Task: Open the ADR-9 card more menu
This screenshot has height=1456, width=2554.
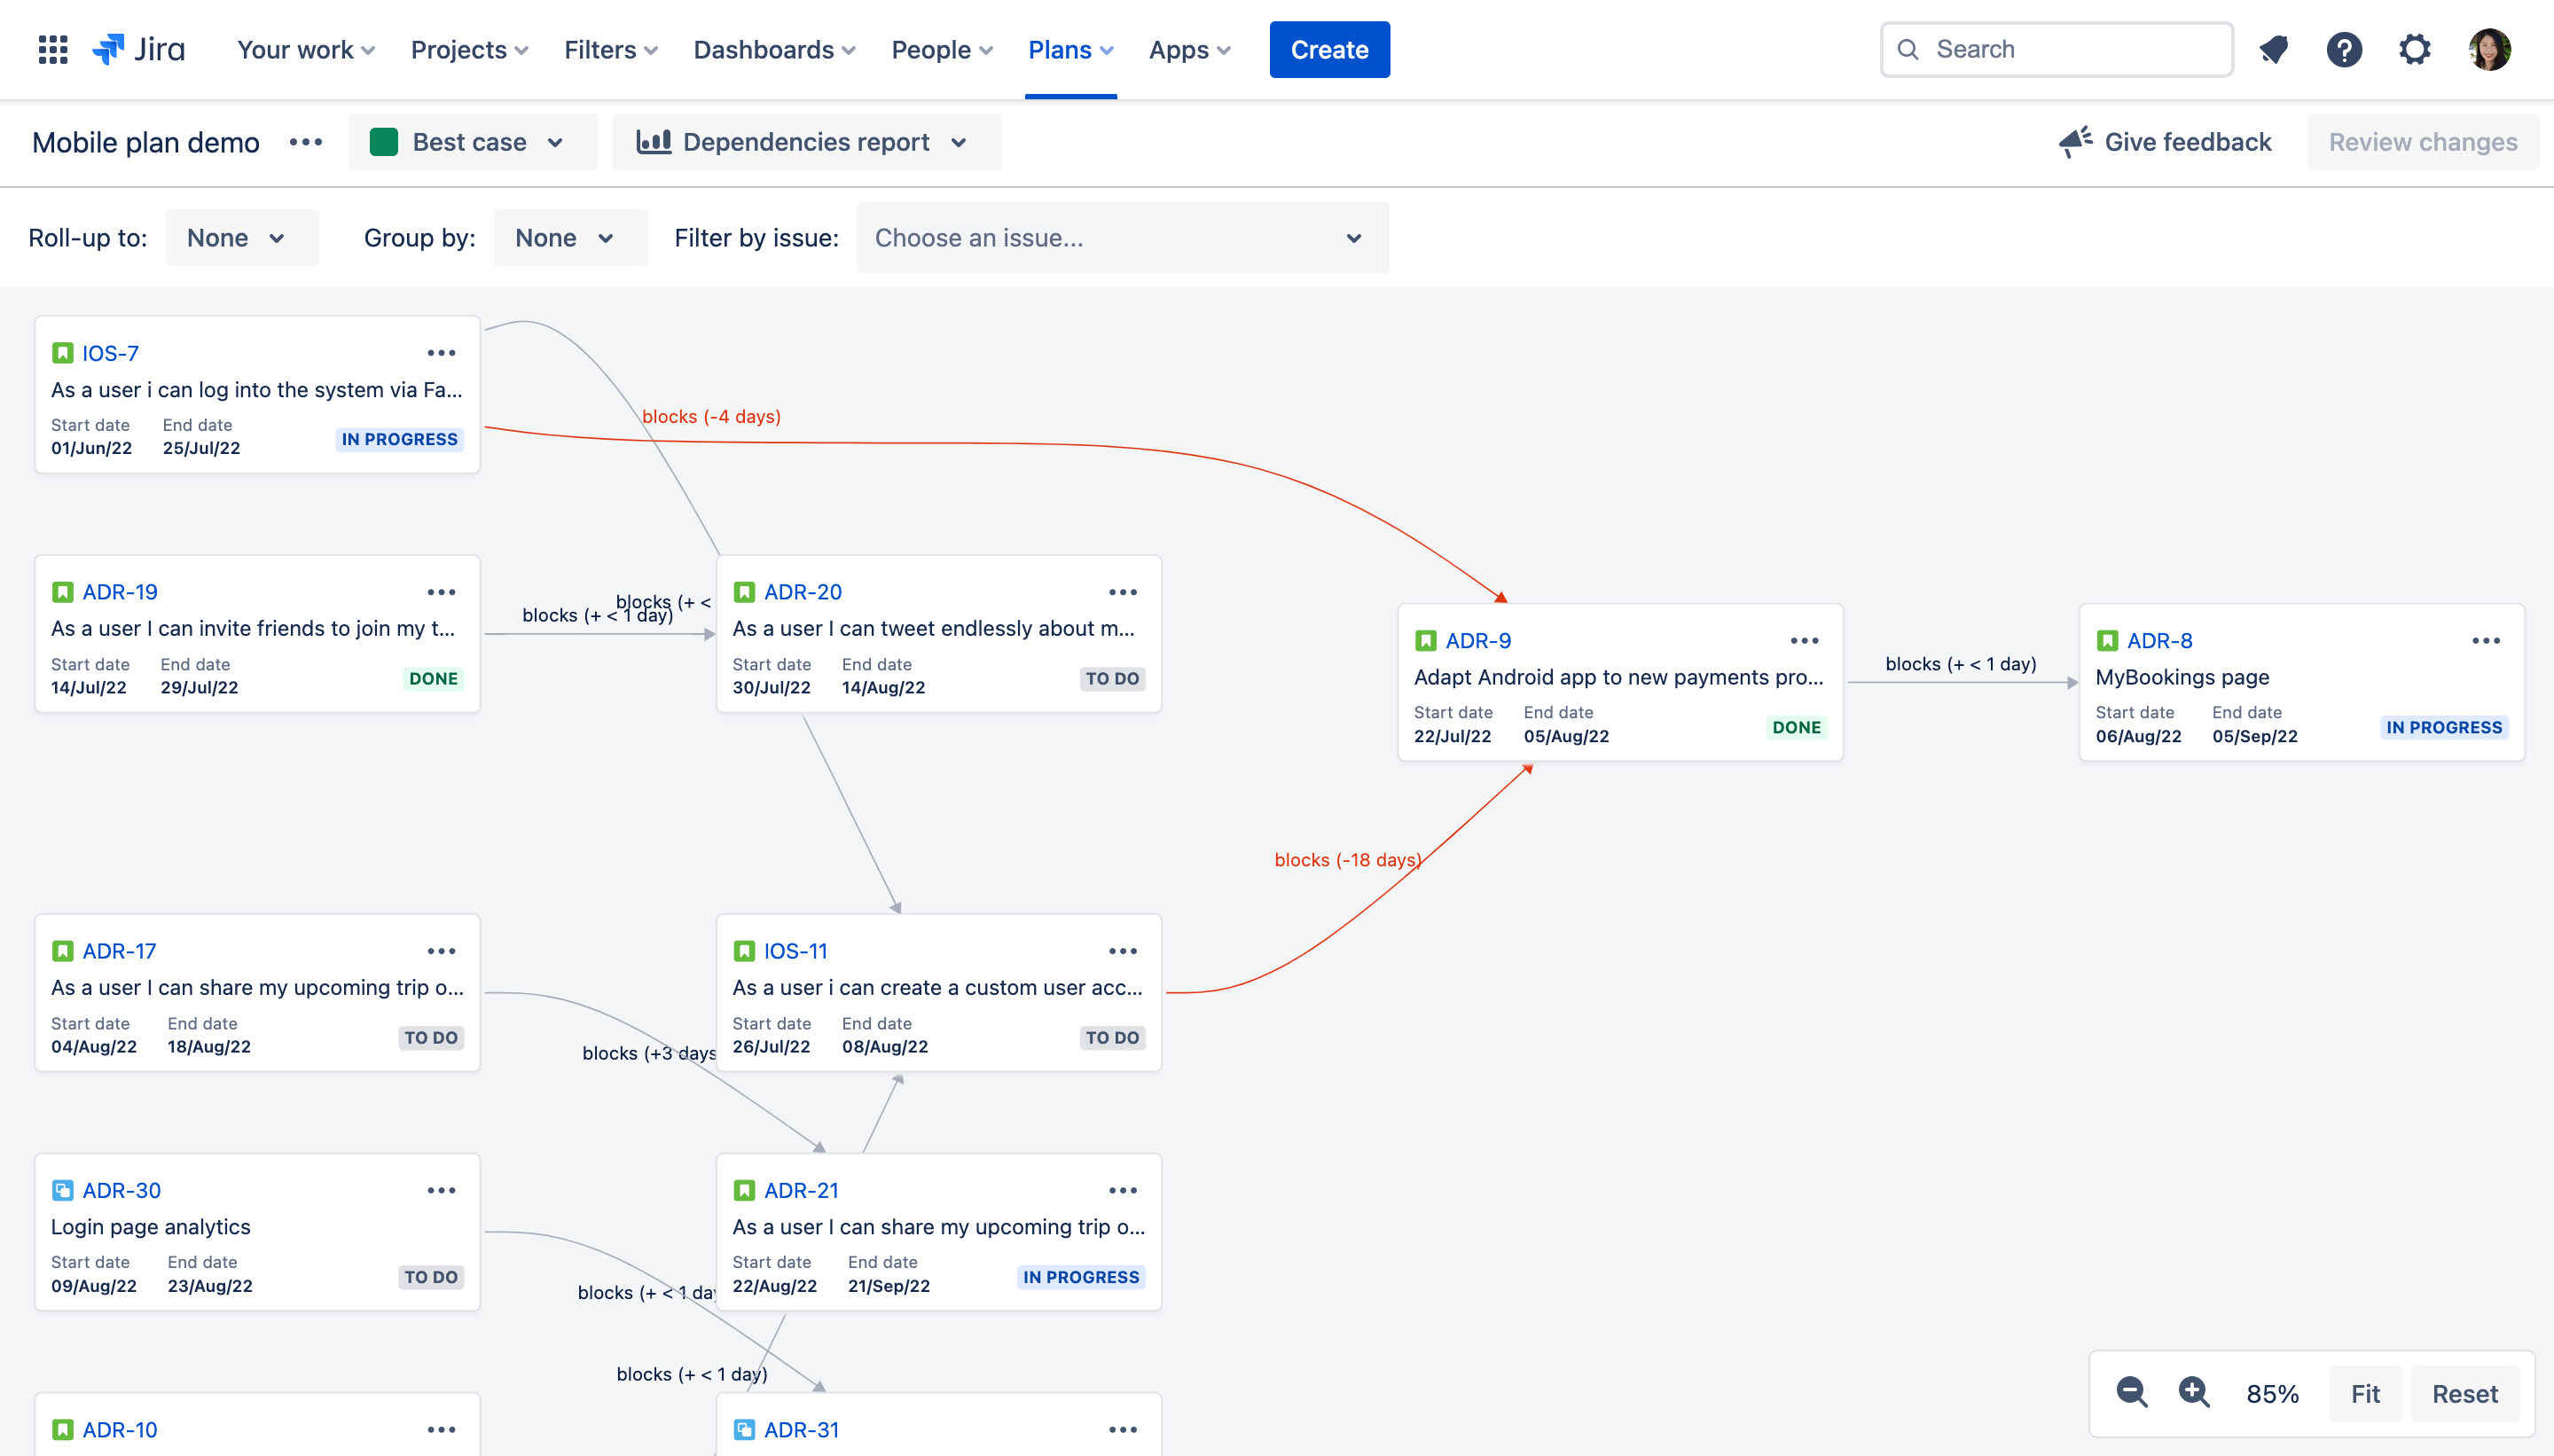Action: pos(1805,641)
